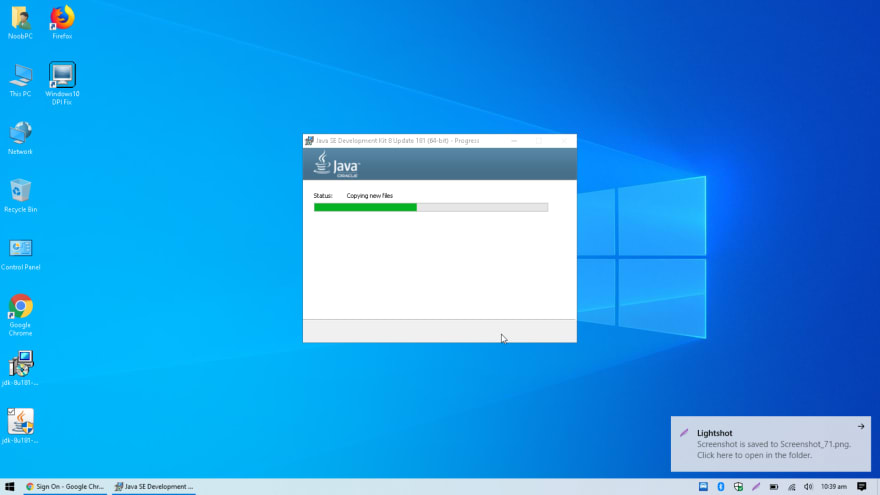Click the Bluetooth tray icon

pos(721,487)
